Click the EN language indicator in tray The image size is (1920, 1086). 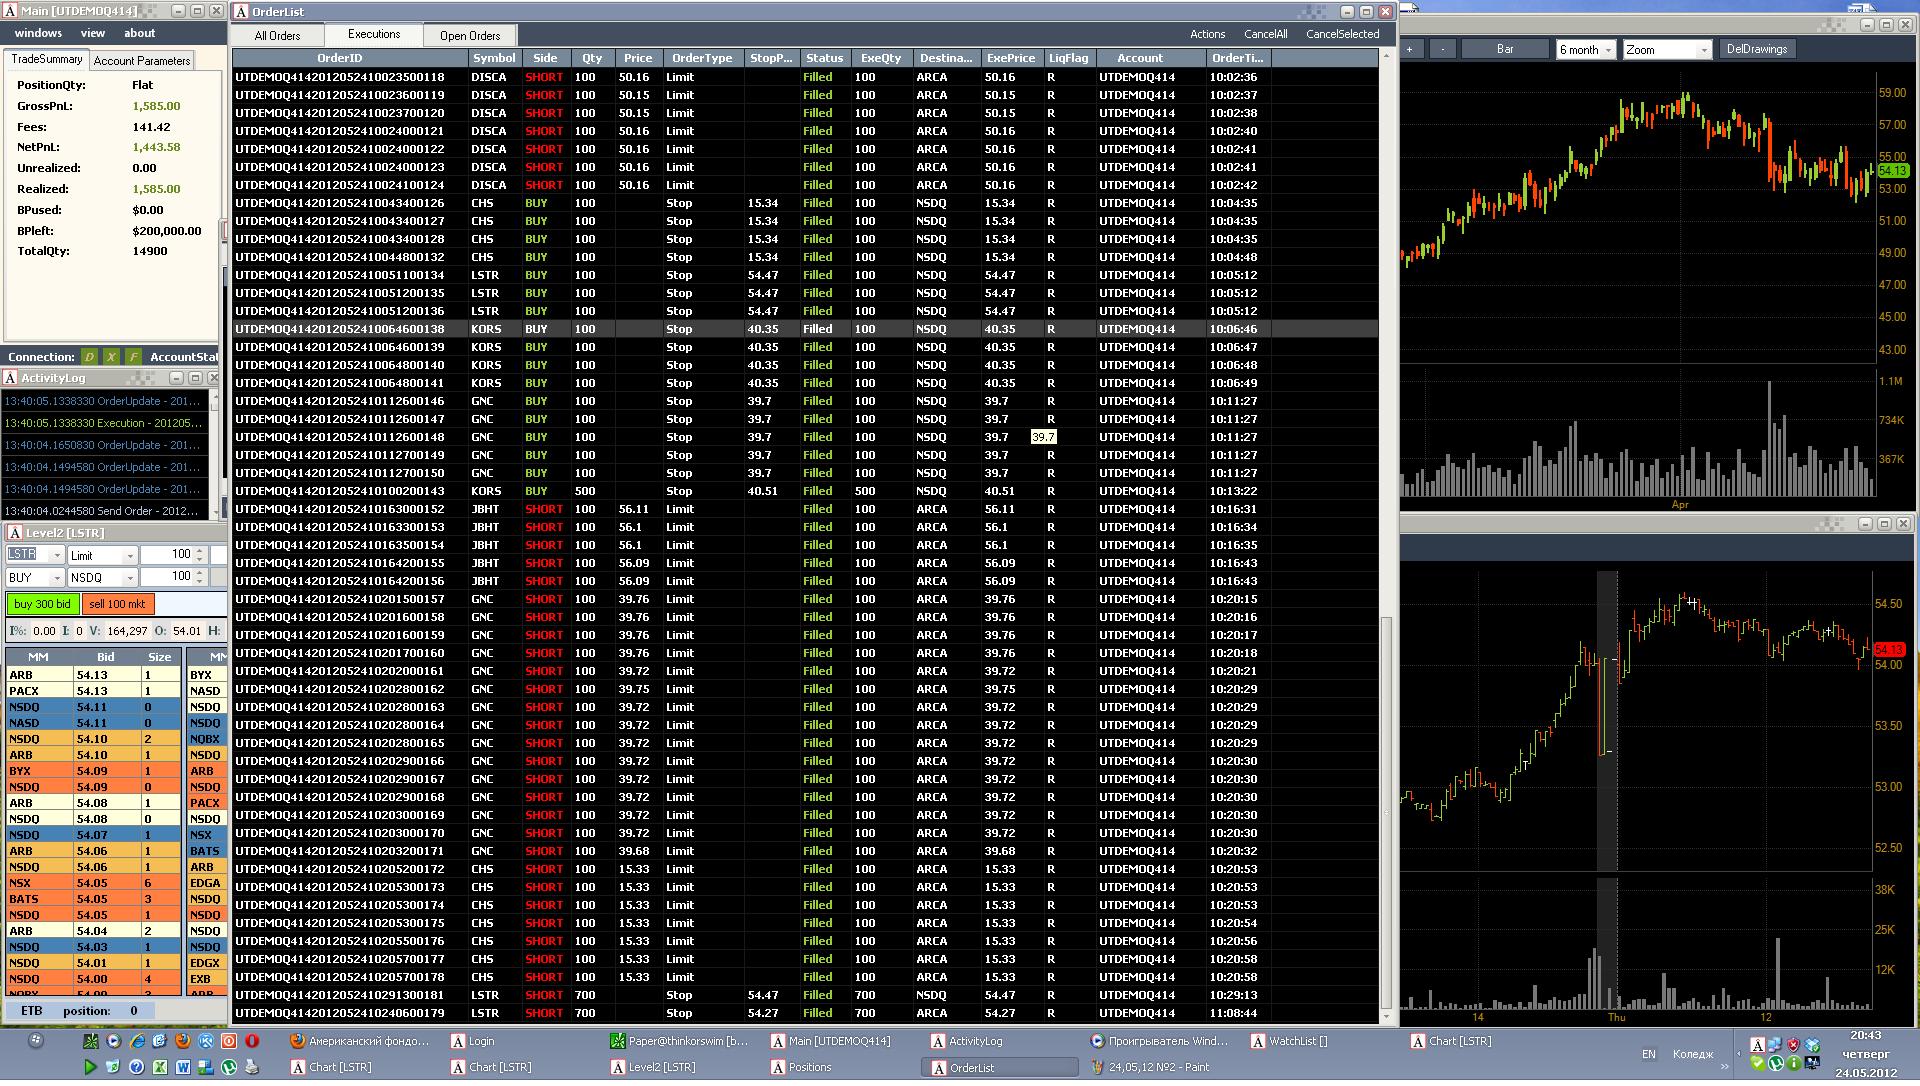pos(1649,1054)
